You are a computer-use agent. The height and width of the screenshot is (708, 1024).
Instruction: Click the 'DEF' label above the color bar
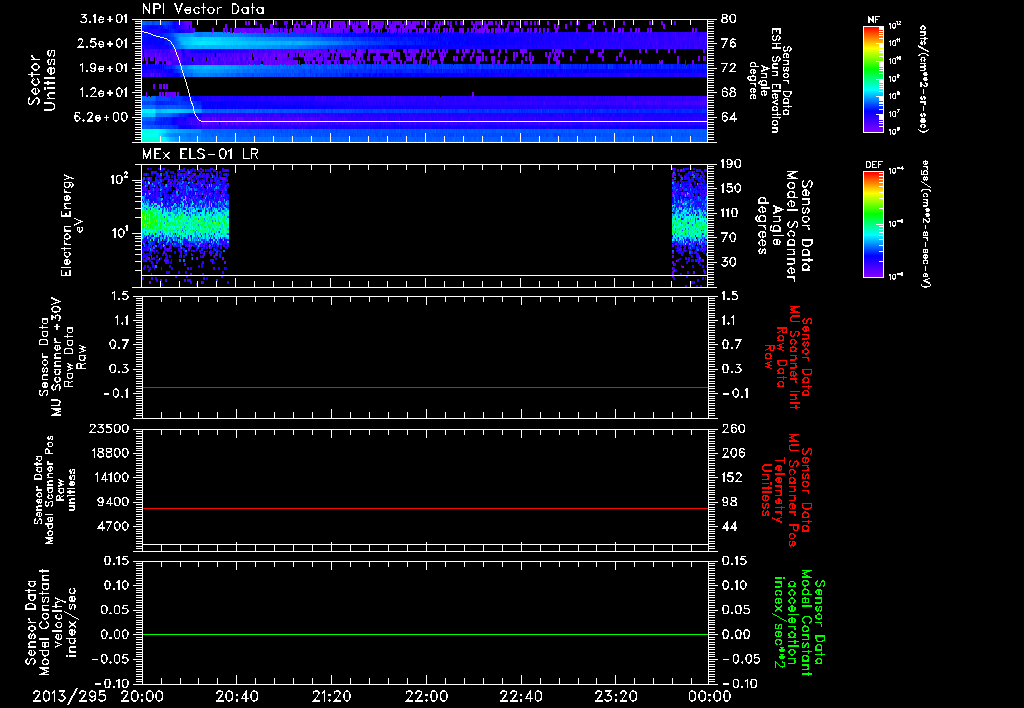click(874, 165)
